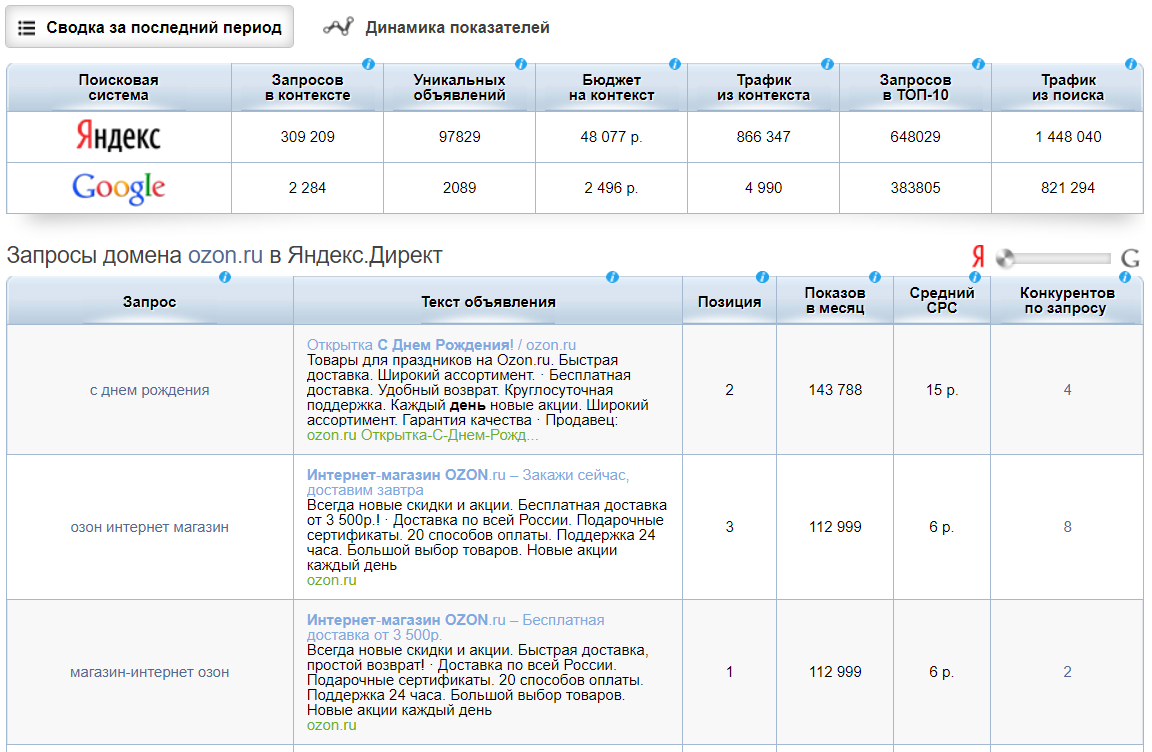Click info icon on Позиция column header

[763, 277]
